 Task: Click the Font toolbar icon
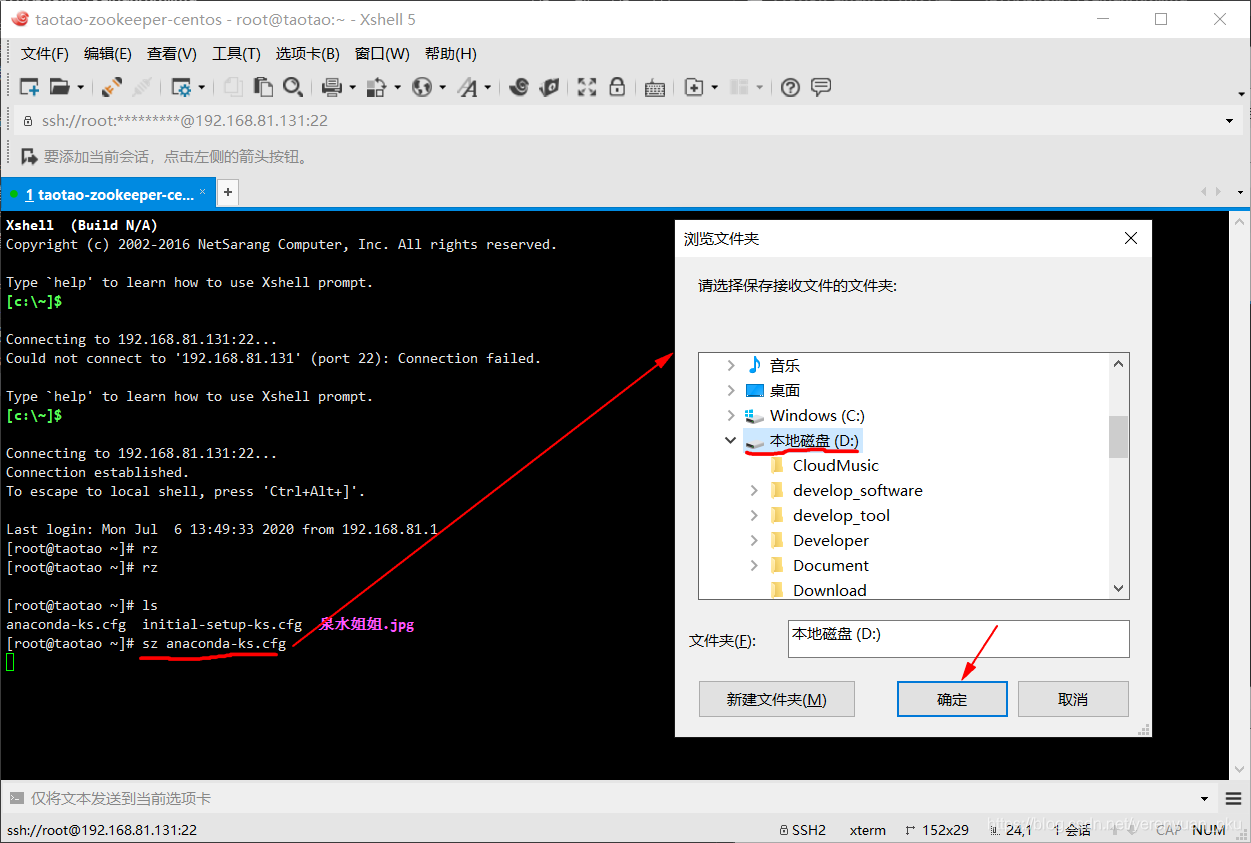(x=468, y=88)
